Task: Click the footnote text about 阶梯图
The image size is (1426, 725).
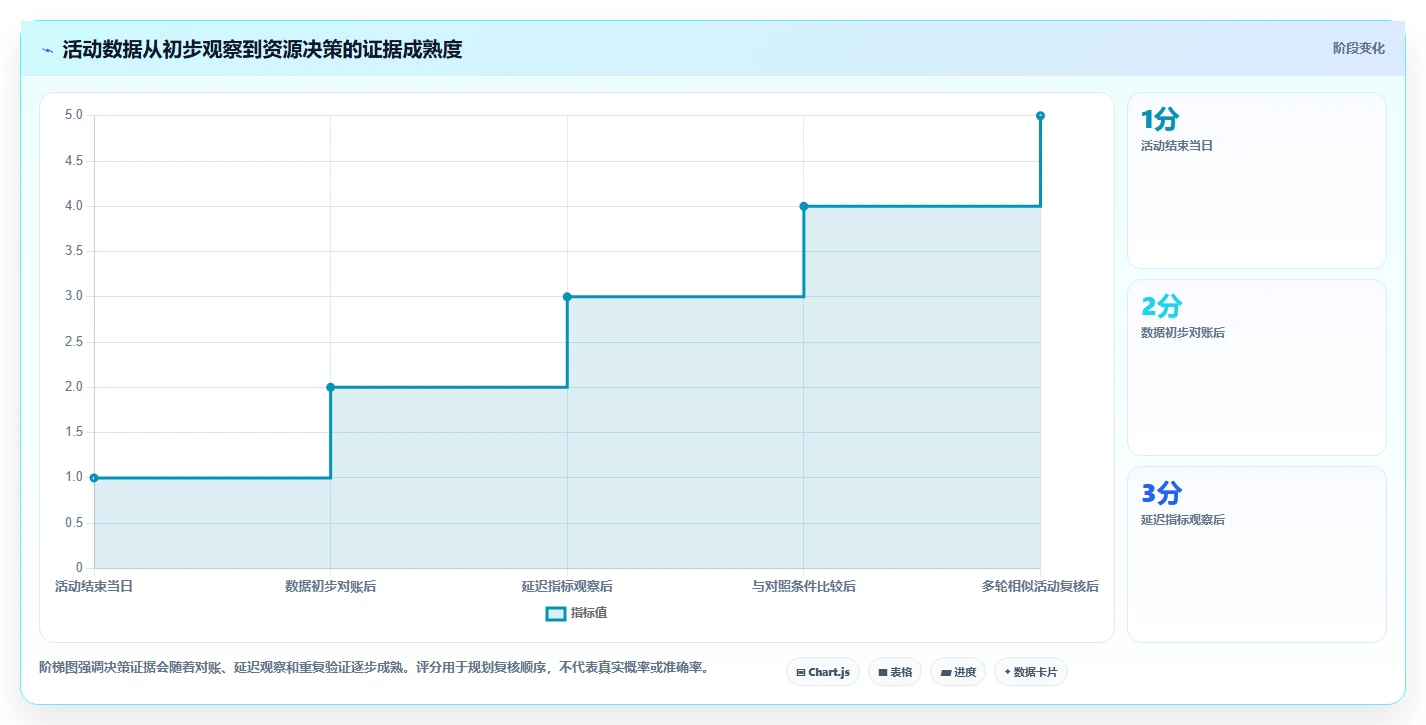Action: pos(374,667)
